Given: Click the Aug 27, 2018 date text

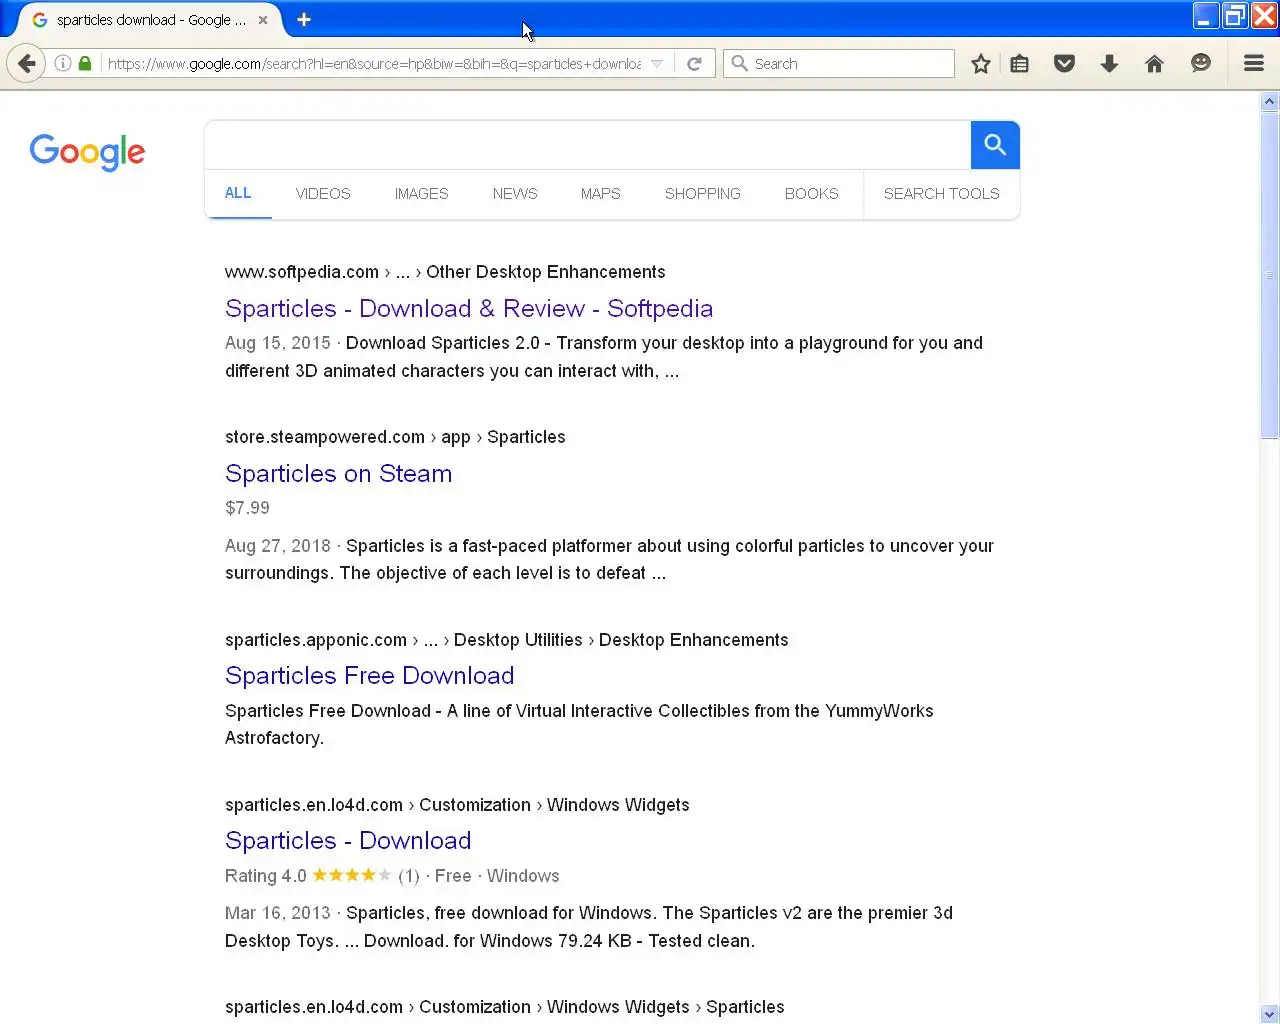Looking at the screenshot, I should coord(278,546).
